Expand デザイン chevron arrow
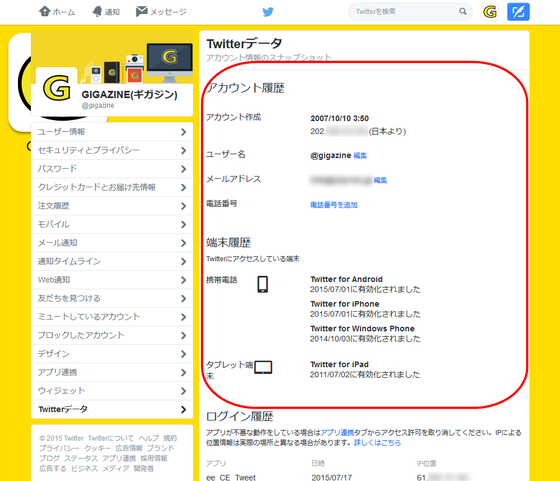 click(184, 354)
